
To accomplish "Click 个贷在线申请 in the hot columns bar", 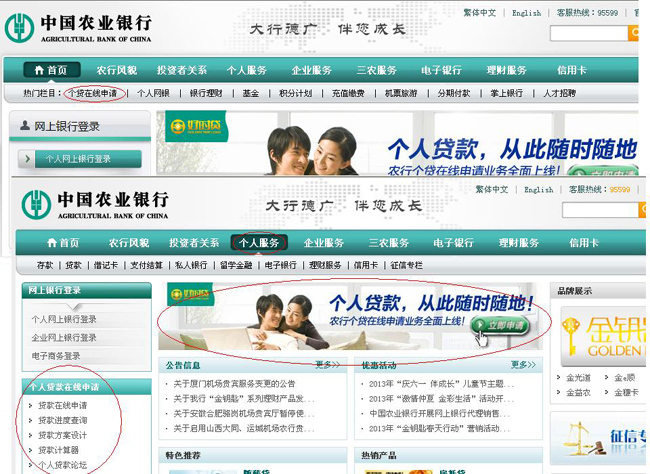I will pyautogui.click(x=92, y=93).
